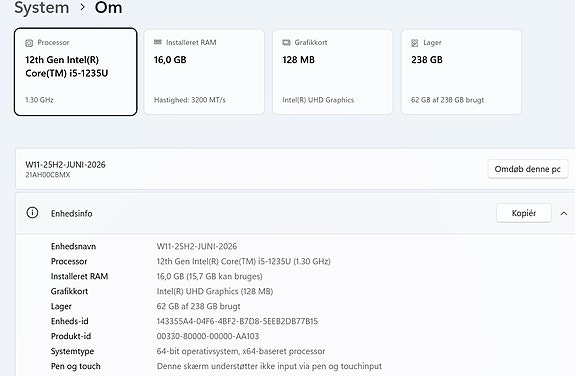The height and width of the screenshot is (376, 575).
Task: Click the Grafikkort row label
Action: point(69,291)
